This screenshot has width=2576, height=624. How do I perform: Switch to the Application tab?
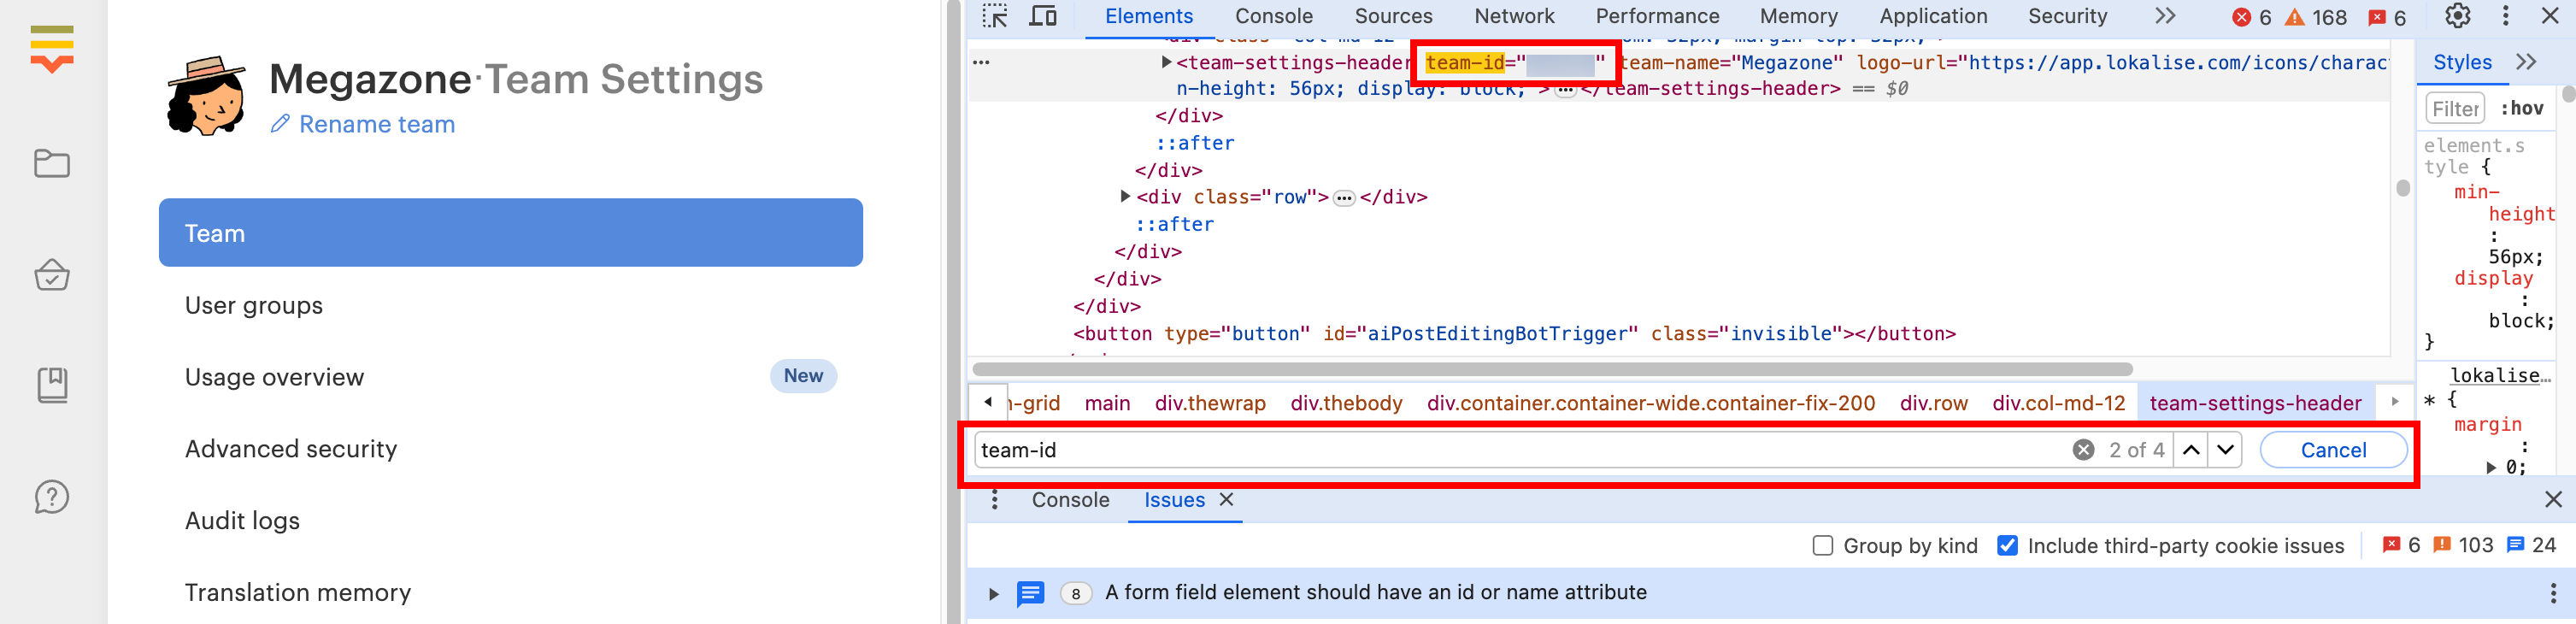(x=1933, y=16)
